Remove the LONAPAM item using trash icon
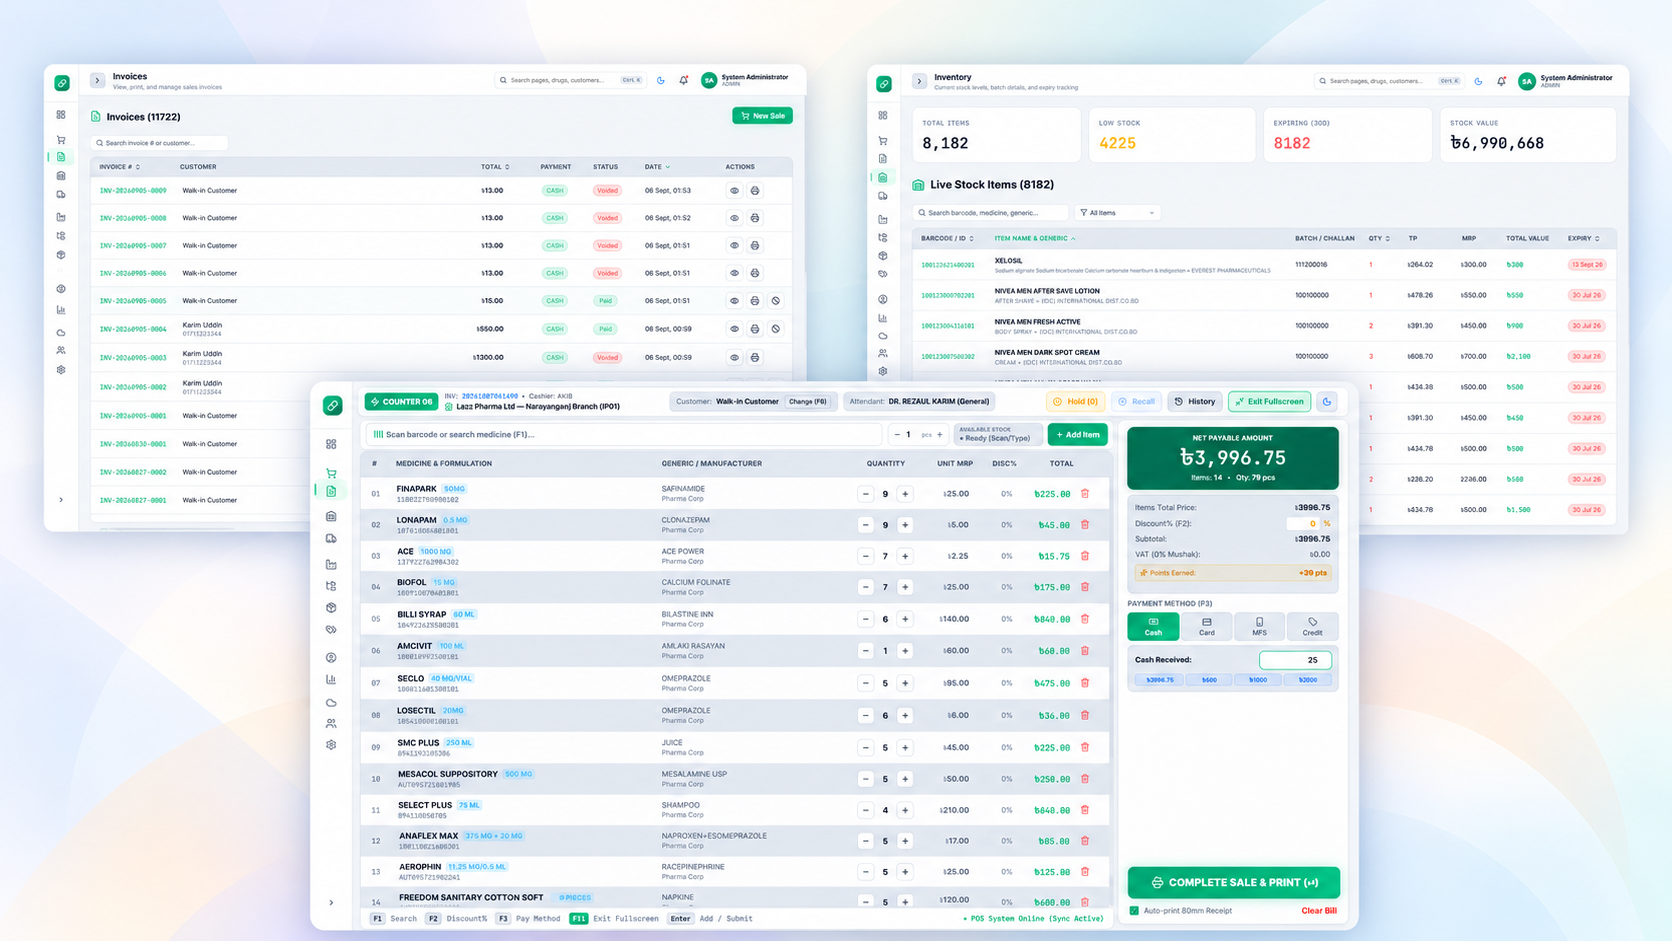Screen dimensions: 1672x941 pos(1085,524)
